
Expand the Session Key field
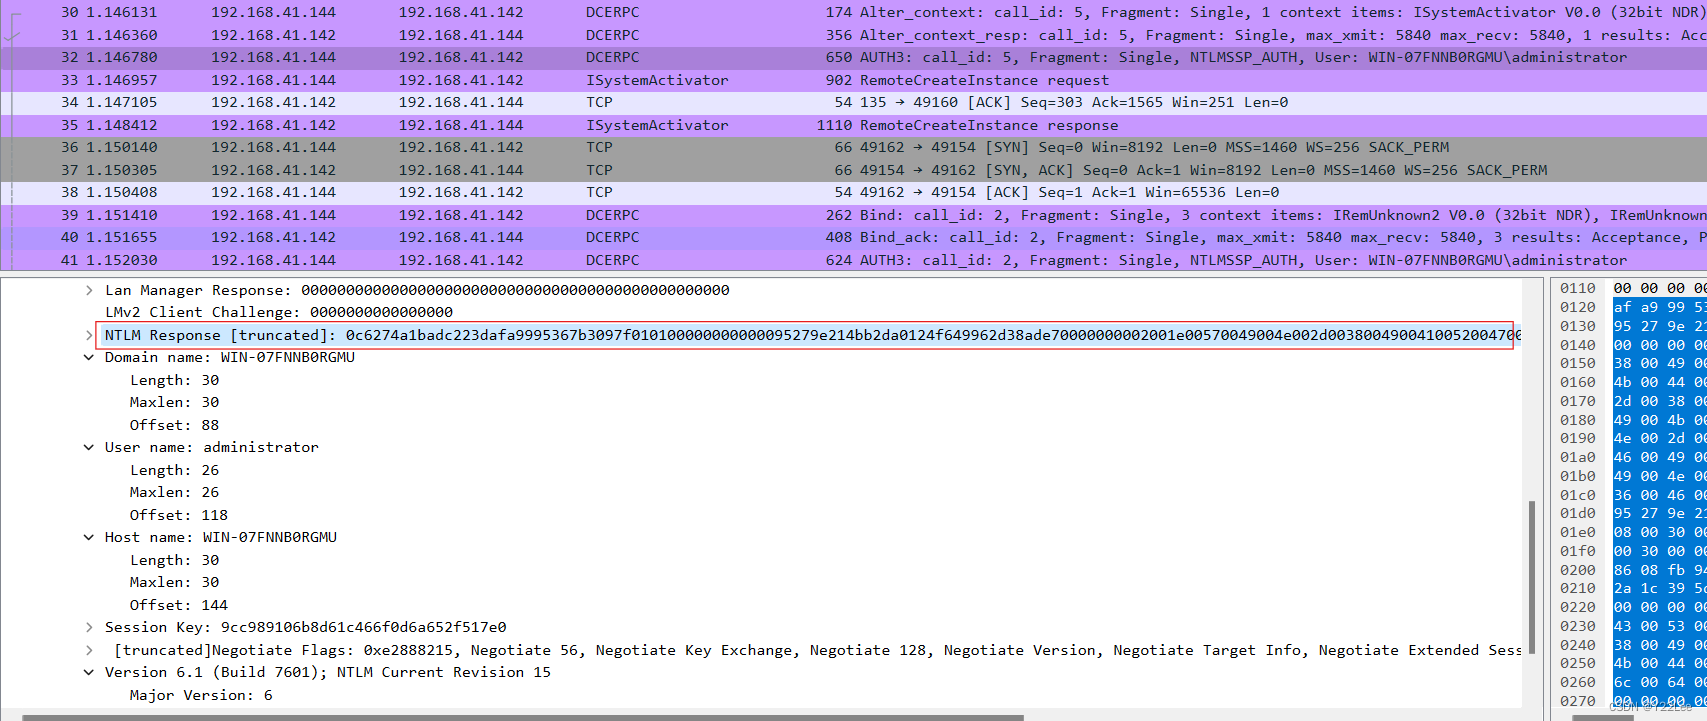pos(89,627)
